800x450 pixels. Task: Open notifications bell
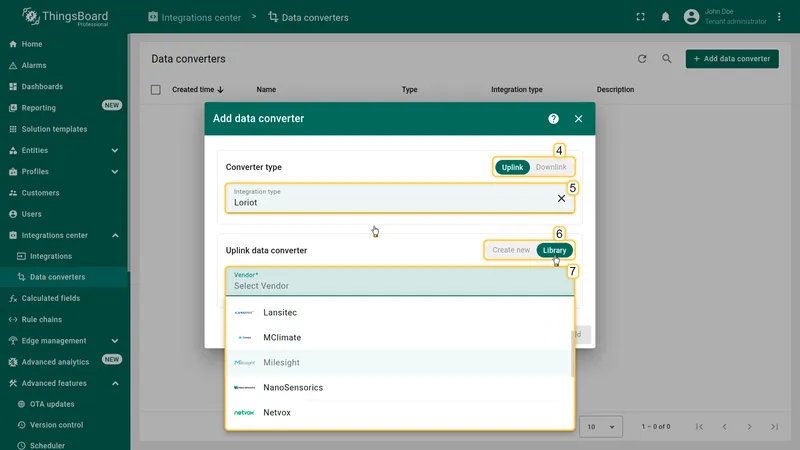[x=665, y=17]
